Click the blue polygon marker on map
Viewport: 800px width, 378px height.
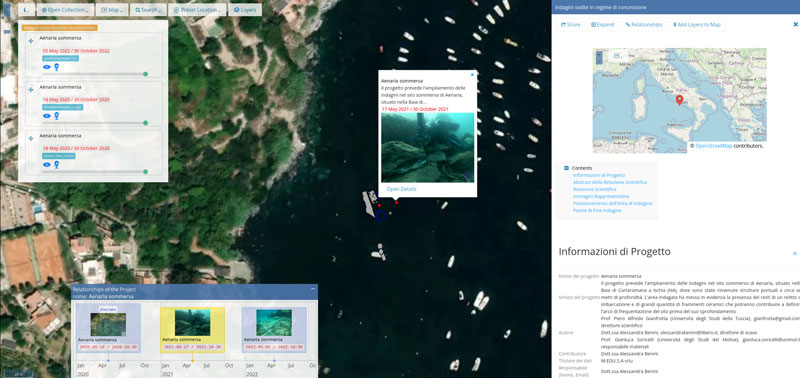coord(381,215)
